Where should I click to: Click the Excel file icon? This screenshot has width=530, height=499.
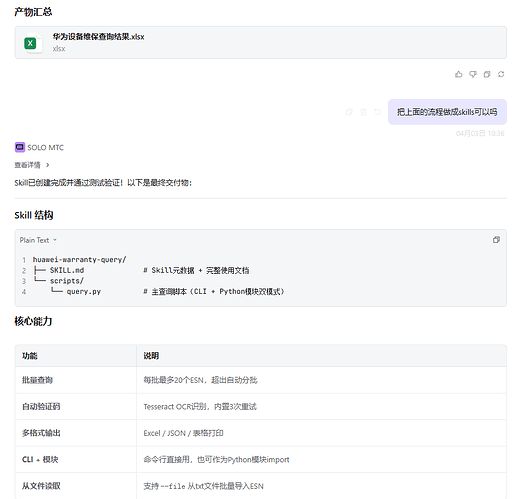[x=30, y=43]
